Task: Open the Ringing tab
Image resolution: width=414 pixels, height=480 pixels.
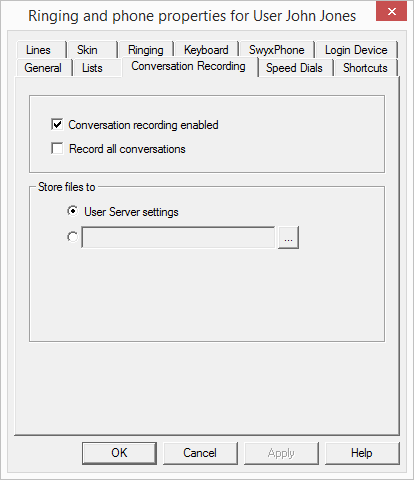Action: coord(146,50)
